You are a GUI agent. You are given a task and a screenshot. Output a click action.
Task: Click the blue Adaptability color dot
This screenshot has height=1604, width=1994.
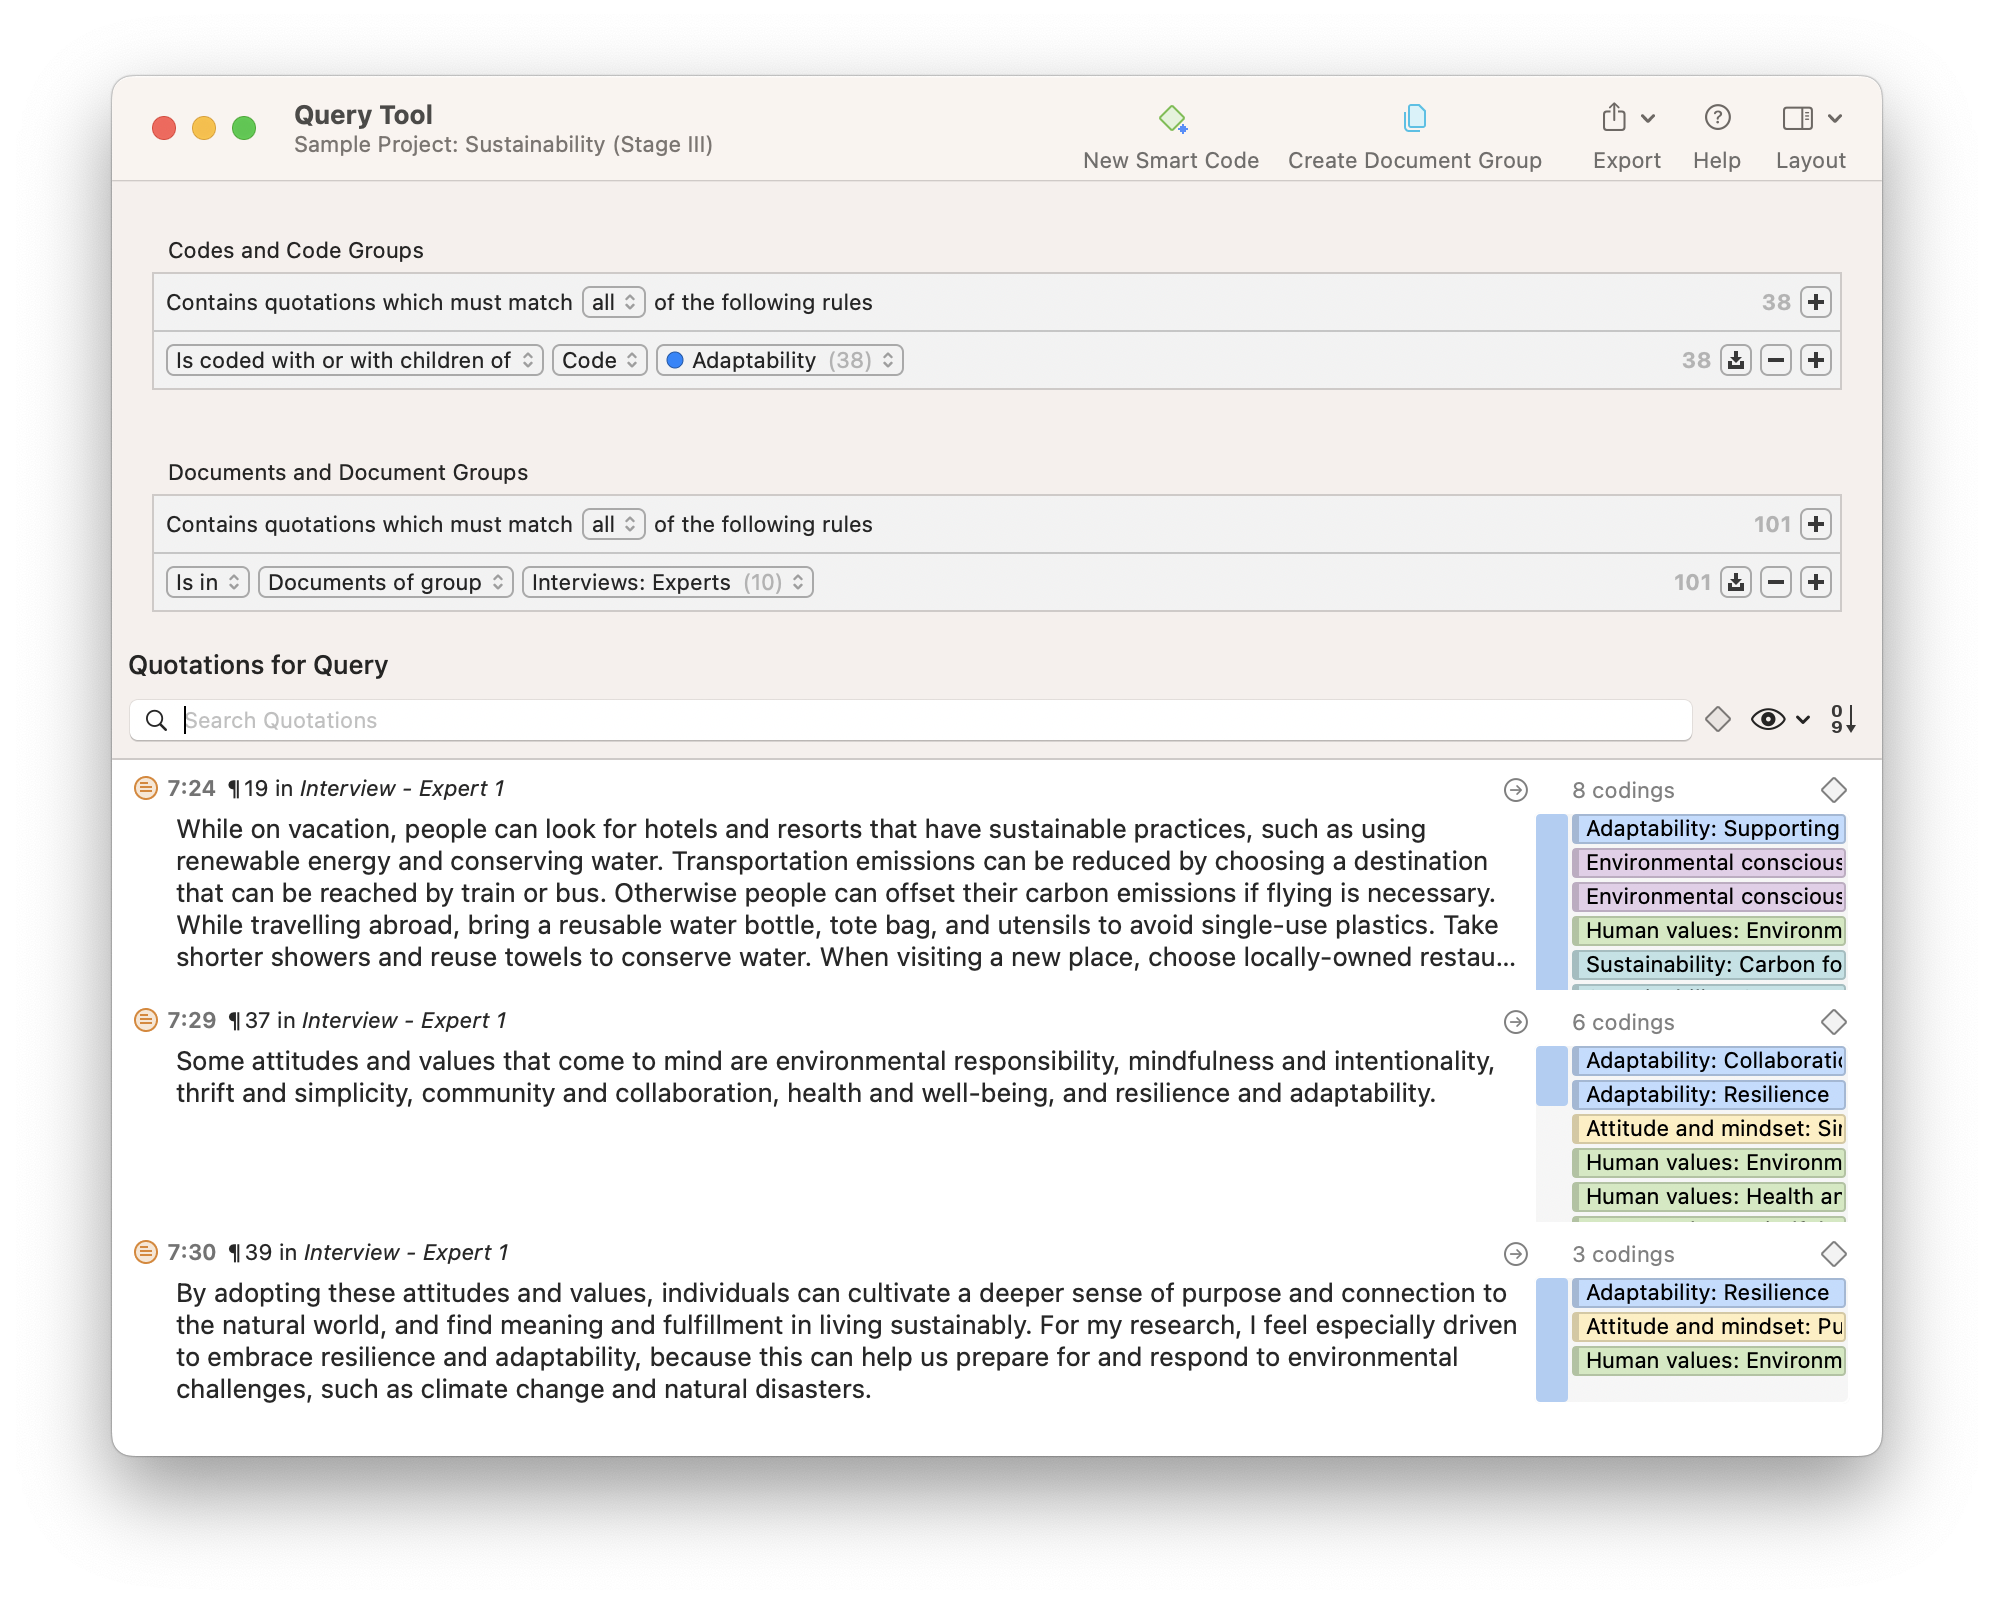pos(675,360)
